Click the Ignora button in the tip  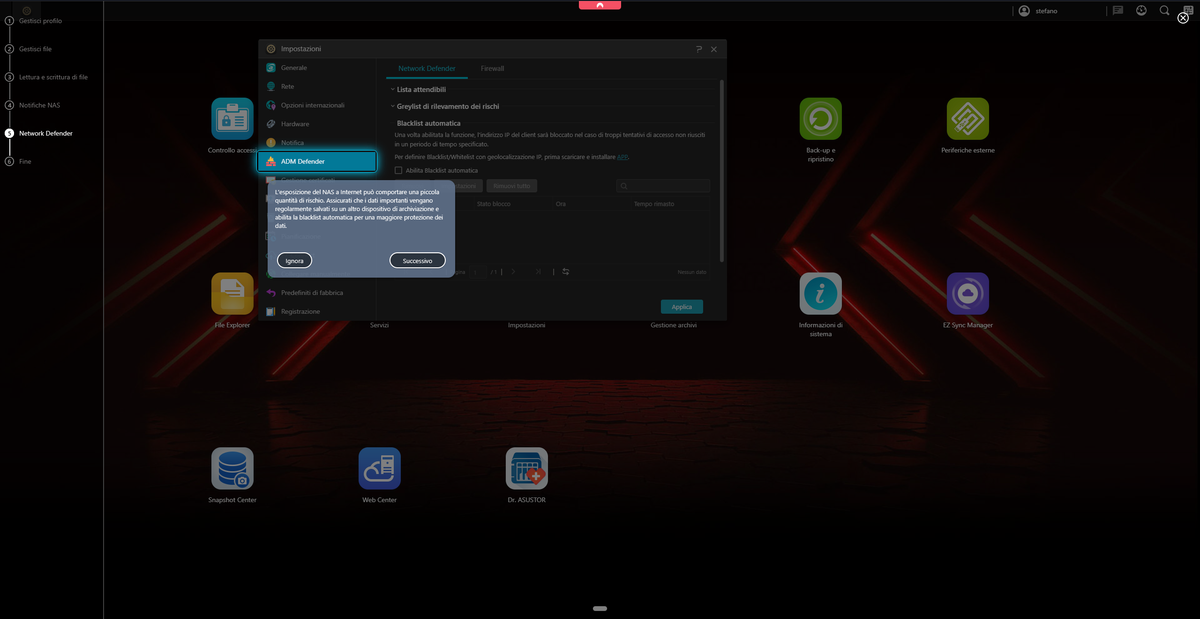point(294,260)
